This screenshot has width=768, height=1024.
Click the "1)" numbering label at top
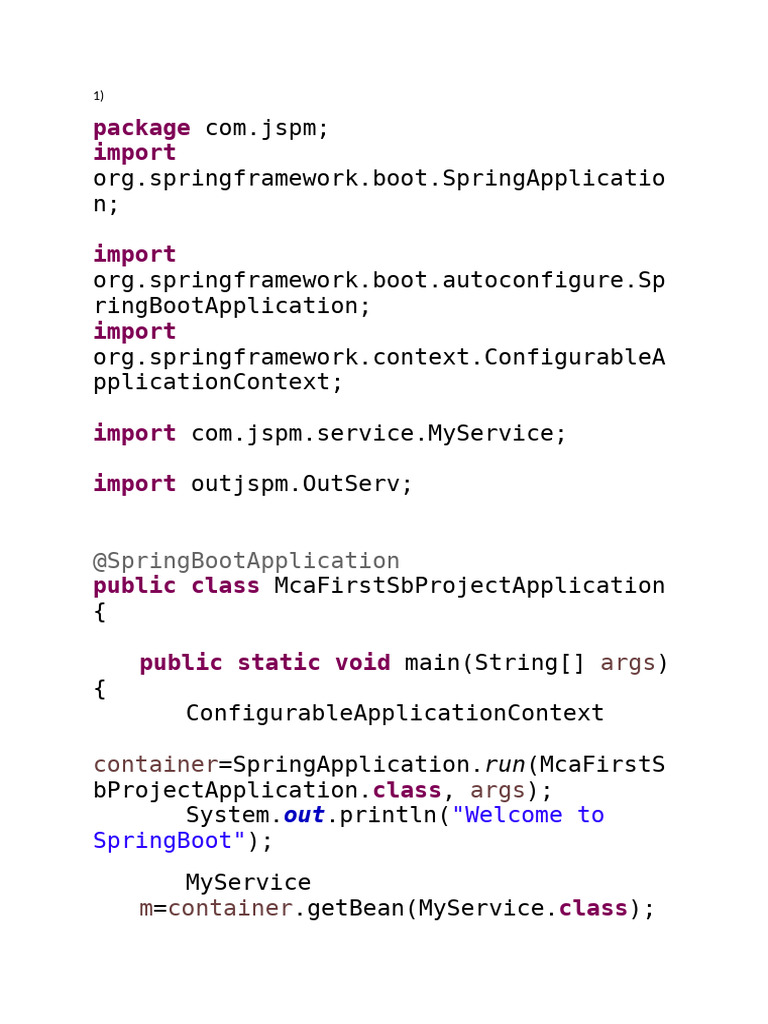tap(99, 96)
